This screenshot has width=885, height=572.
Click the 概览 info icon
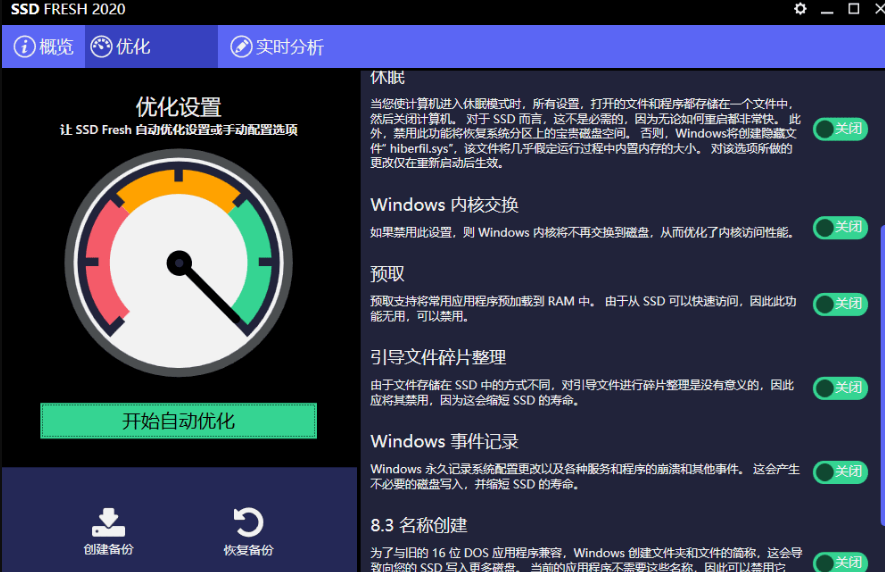click(x=24, y=47)
